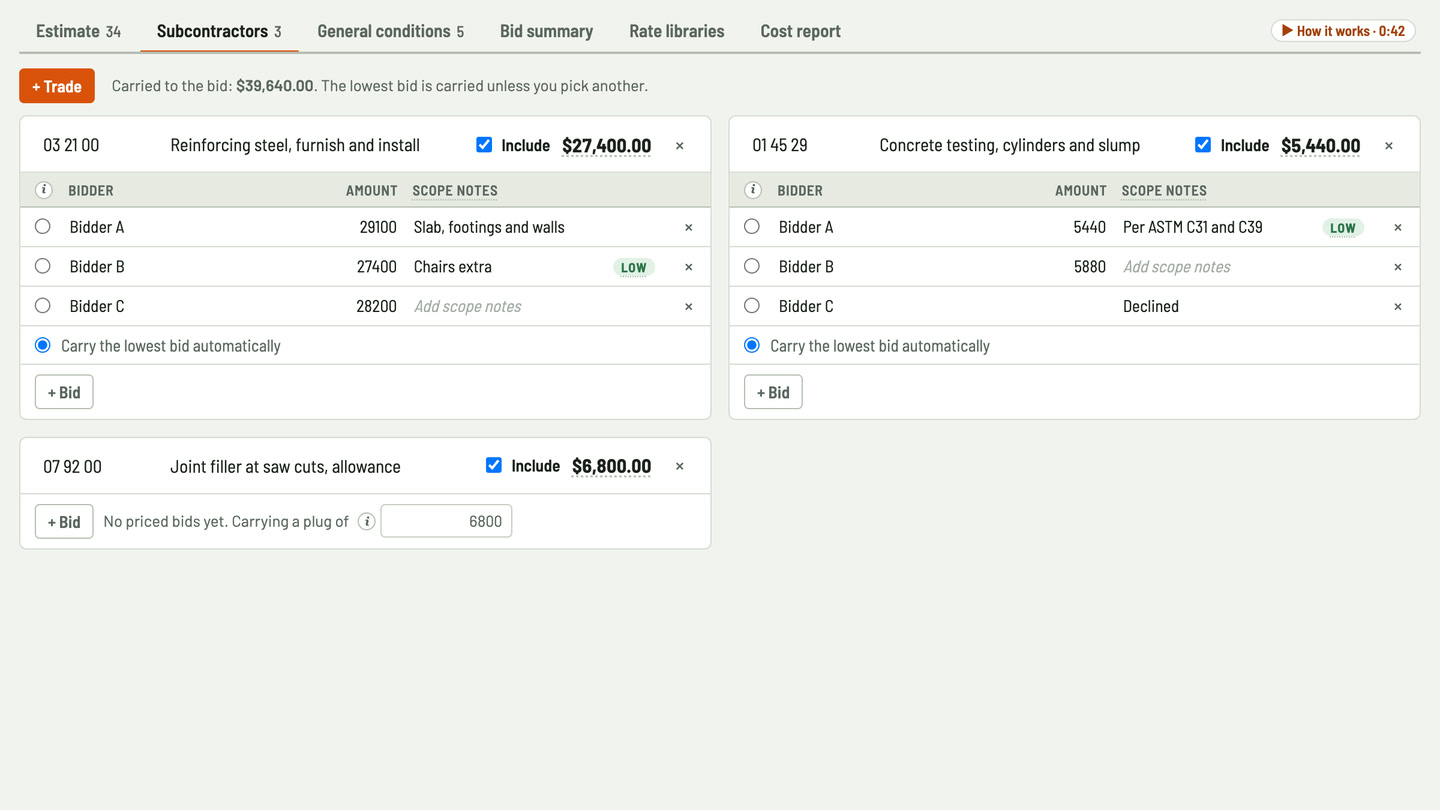Delete Bidder A row with 29100 amount
Viewport: 1440px width, 810px height.
689,227
